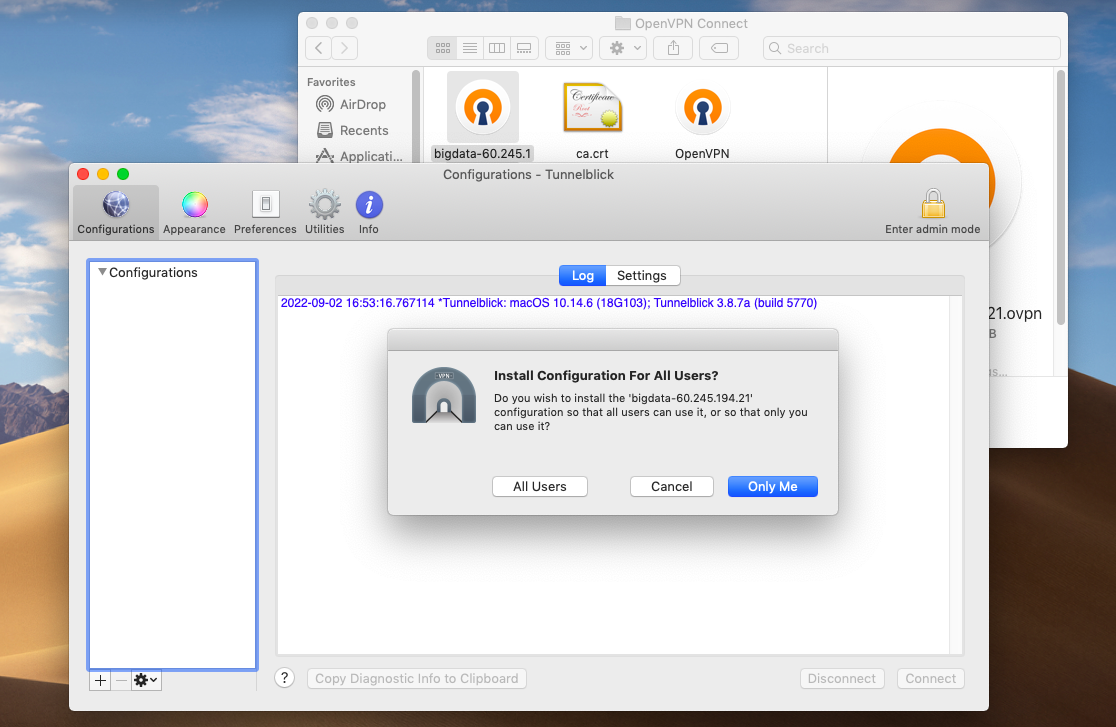Click the minus remove configuration button
Viewport: 1116px width, 727px height.
click(x=121, y=681)
